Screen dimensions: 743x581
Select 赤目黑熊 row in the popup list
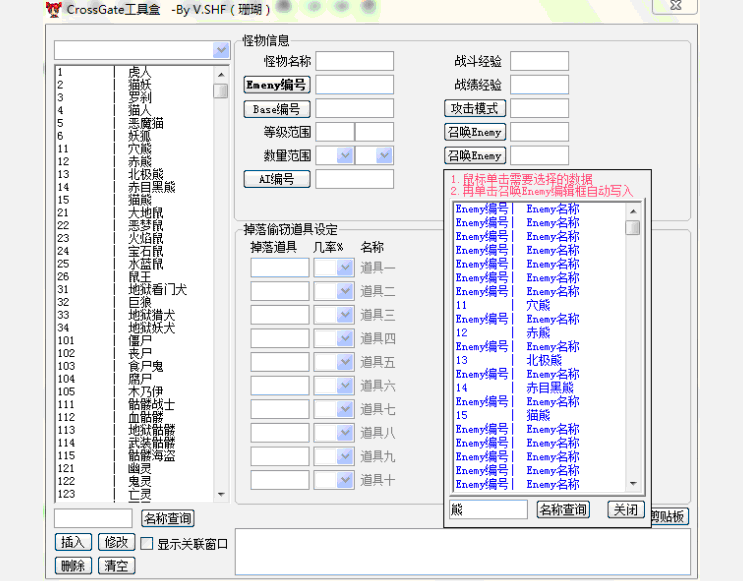(x=540, y=388)
